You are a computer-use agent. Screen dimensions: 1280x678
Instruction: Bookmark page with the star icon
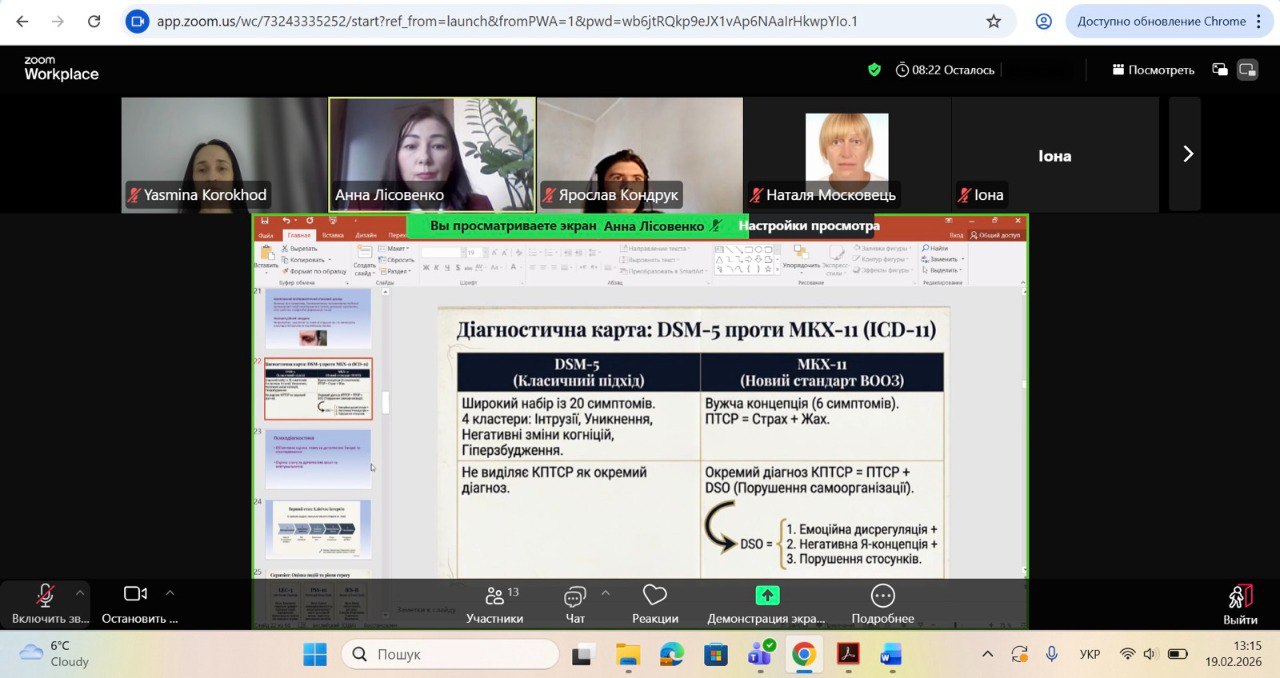(993, 21)
